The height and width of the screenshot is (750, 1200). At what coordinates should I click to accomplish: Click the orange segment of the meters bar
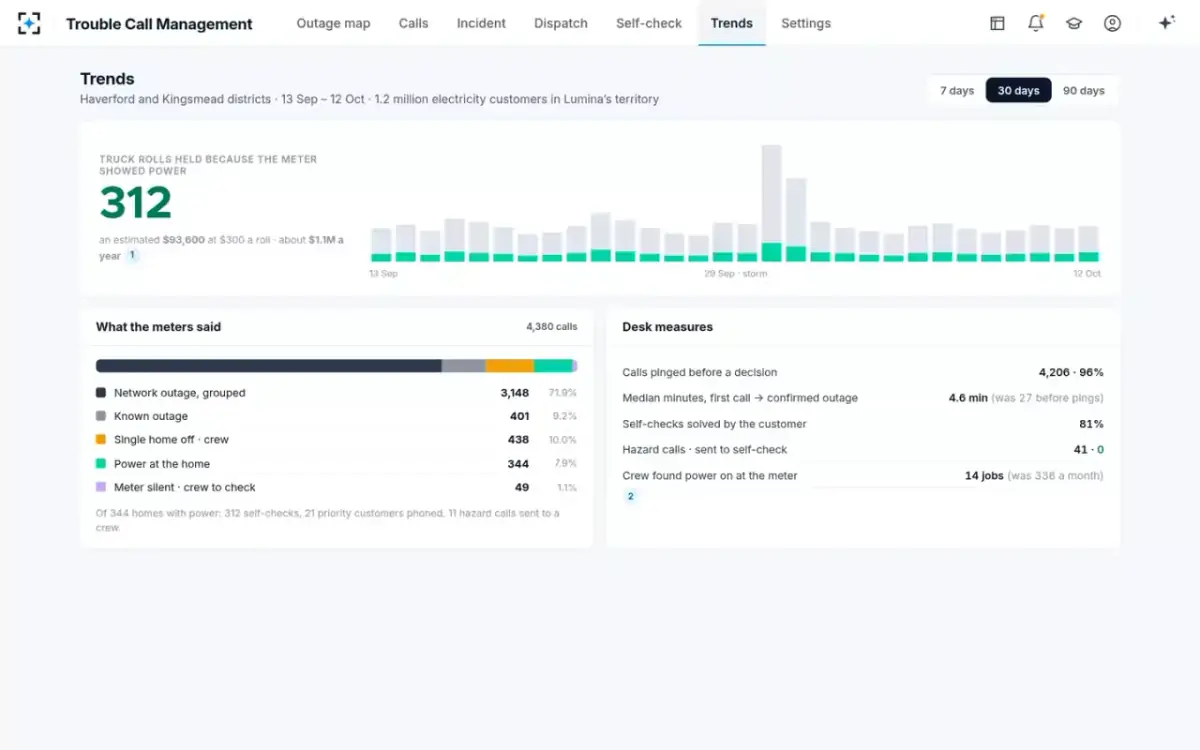click(x=510, y=366)
